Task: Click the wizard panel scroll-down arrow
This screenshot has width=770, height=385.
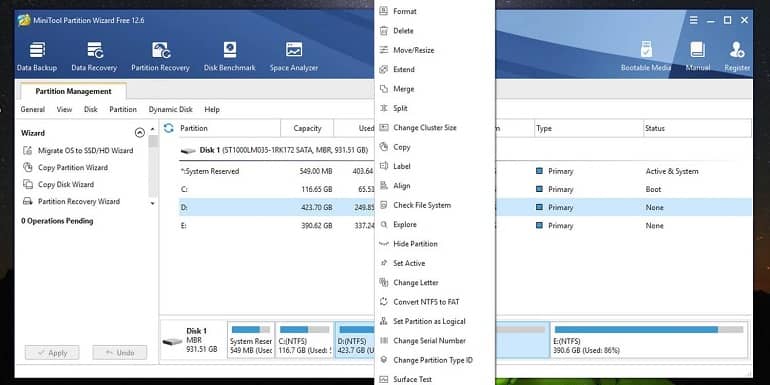Action: (x=153, y=203)
